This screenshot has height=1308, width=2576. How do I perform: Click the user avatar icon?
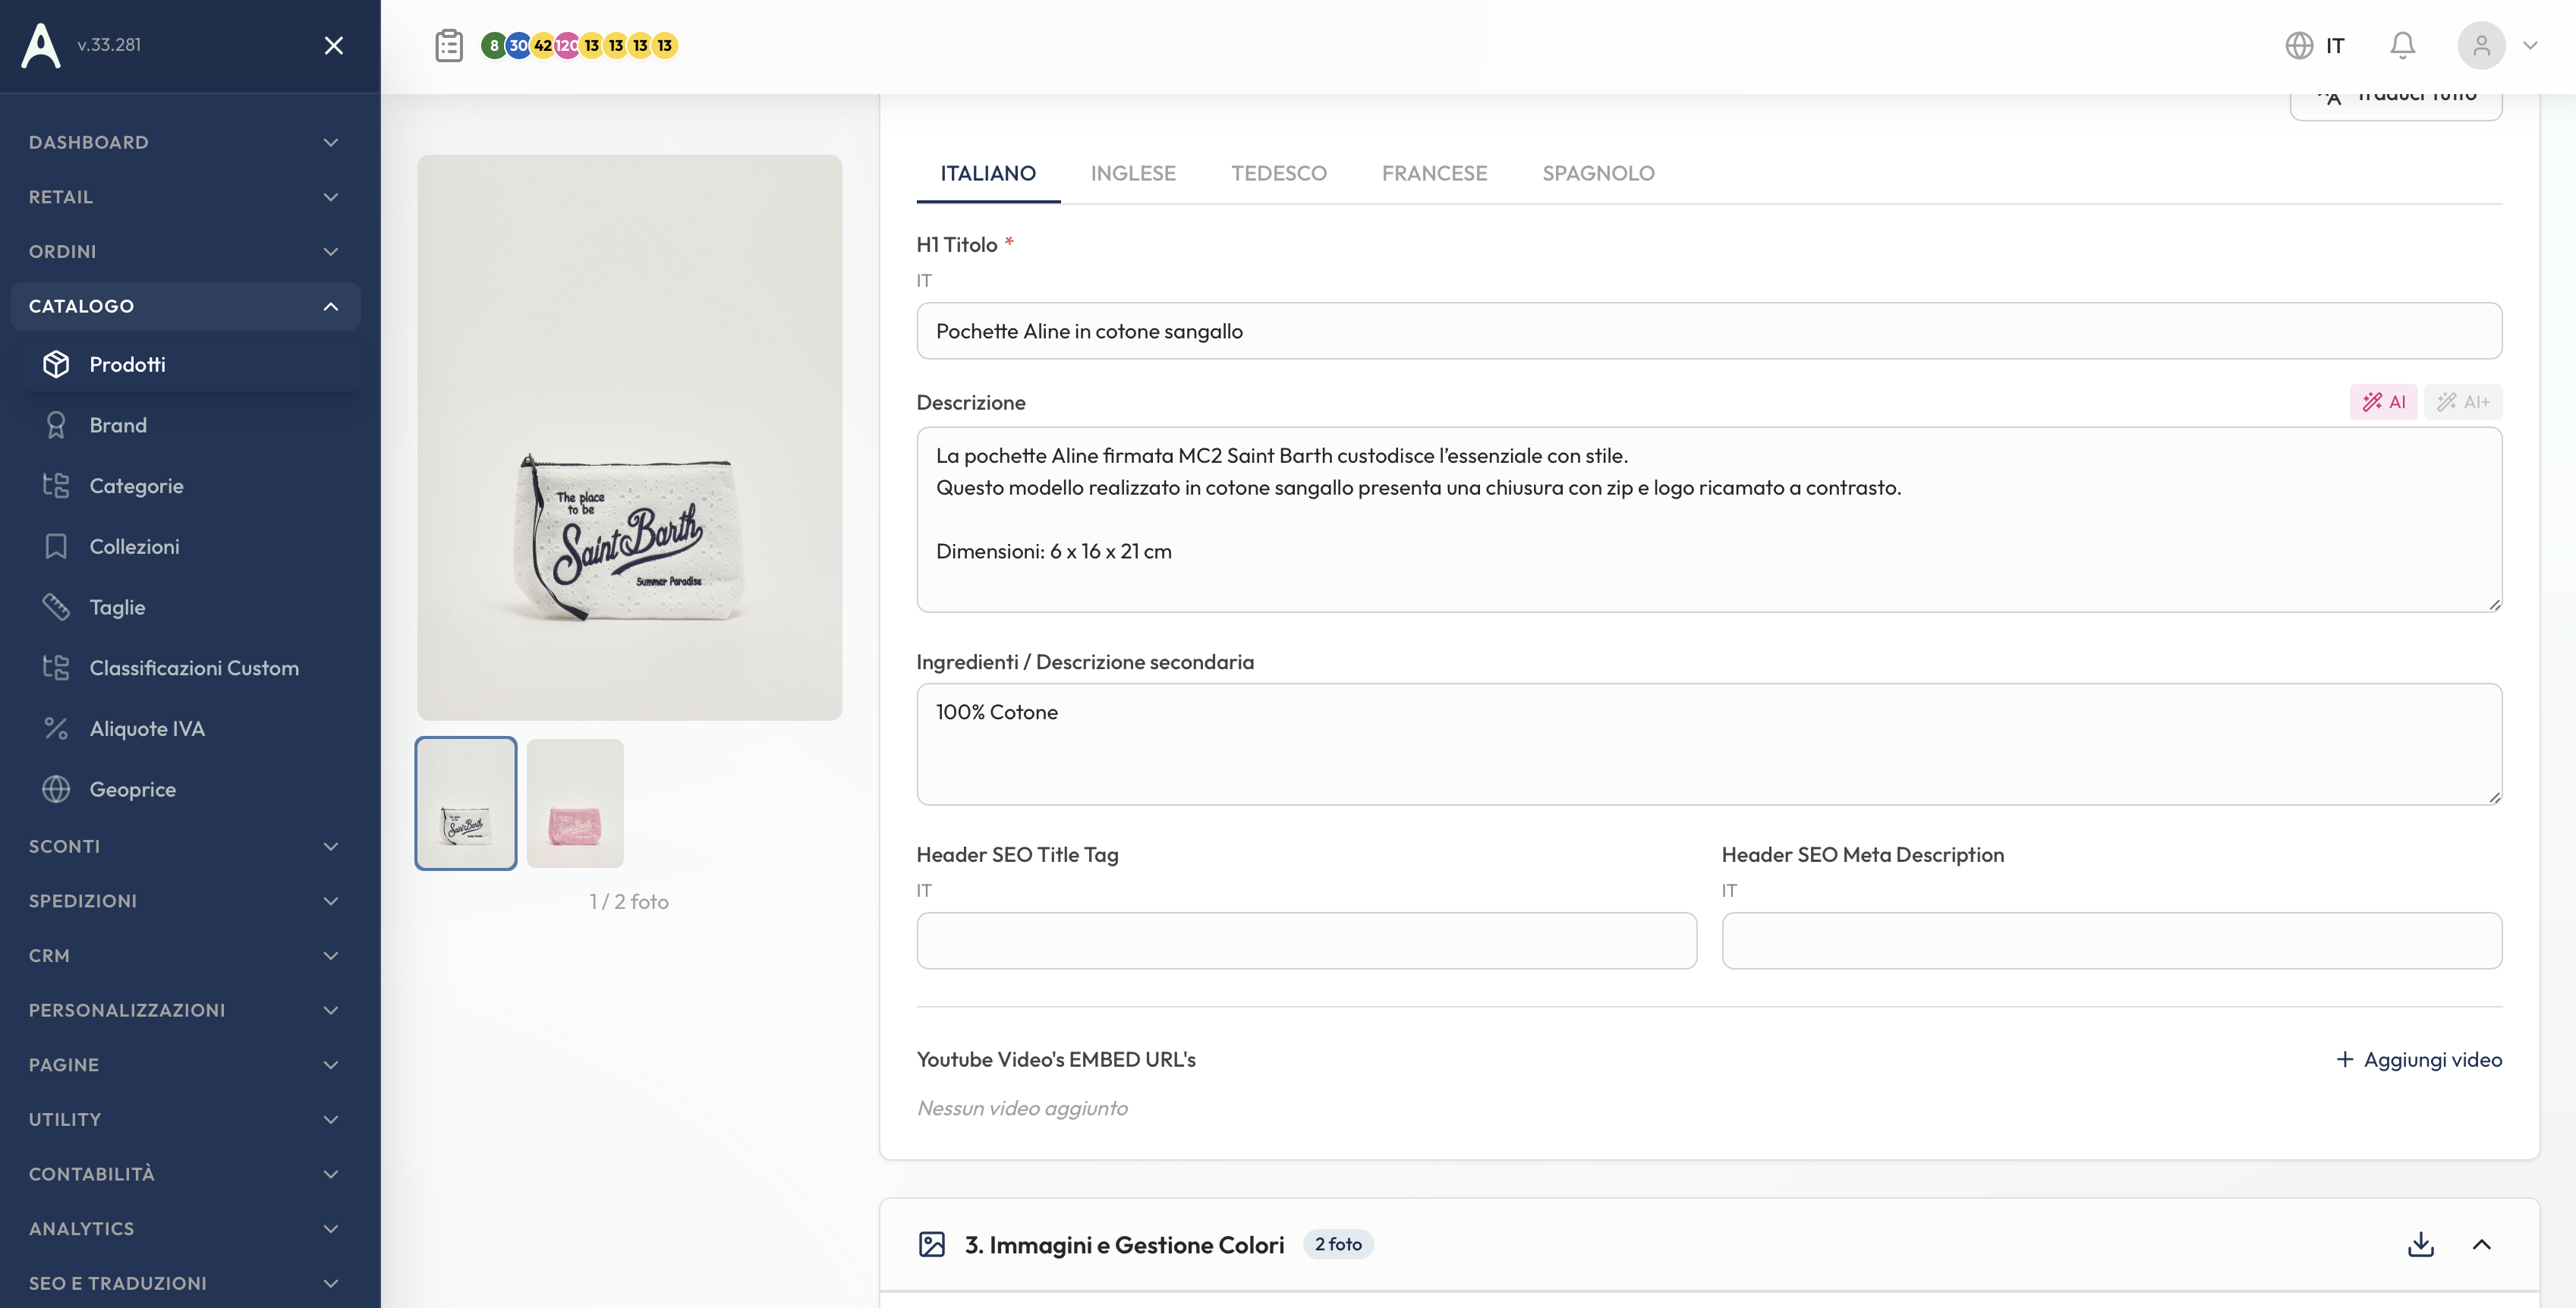[2481, 45]
